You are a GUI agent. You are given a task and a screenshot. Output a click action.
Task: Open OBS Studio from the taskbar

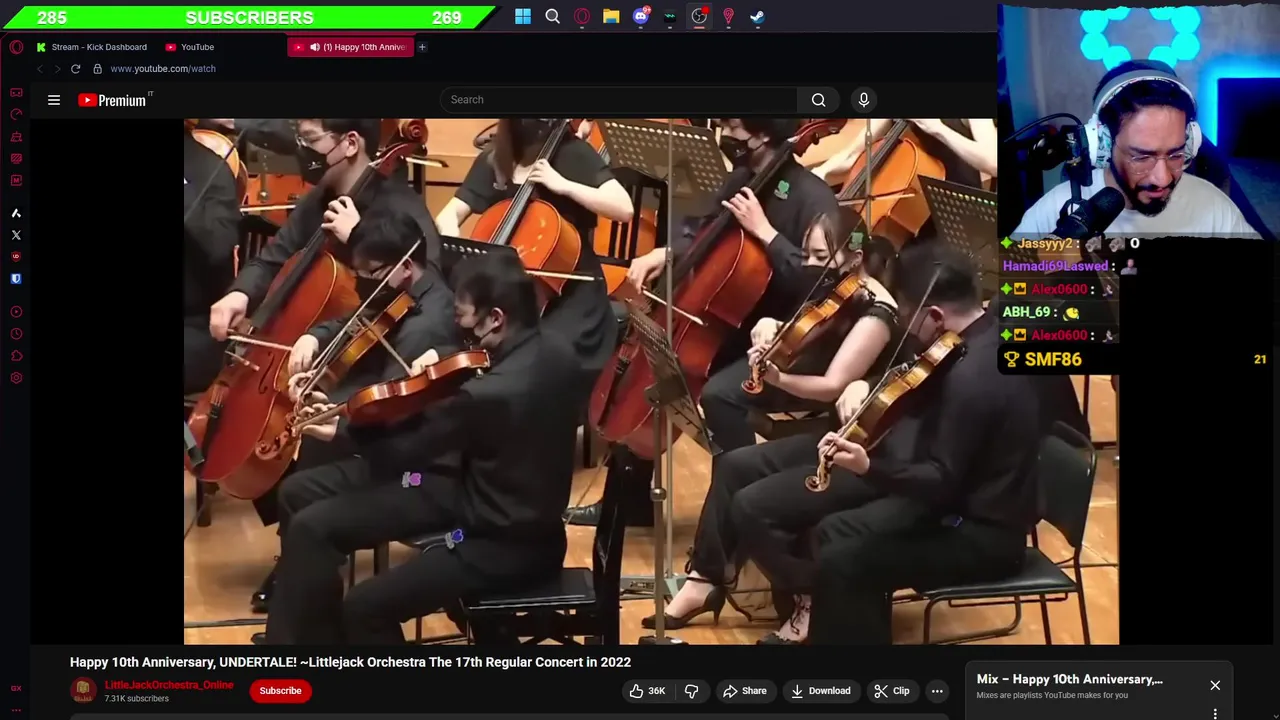[x=699, y=16]
